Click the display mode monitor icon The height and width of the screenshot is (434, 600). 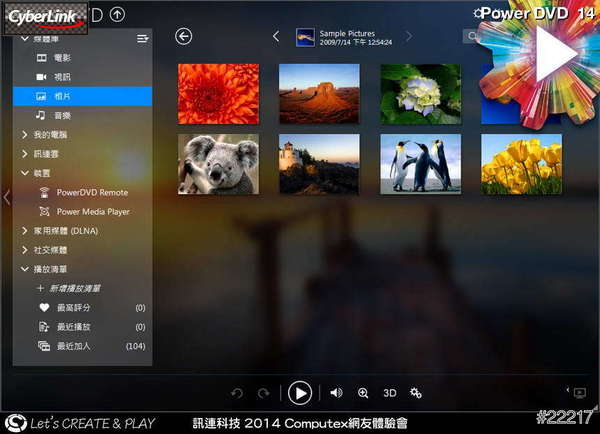pyautogui.click(x=580, y=393)
